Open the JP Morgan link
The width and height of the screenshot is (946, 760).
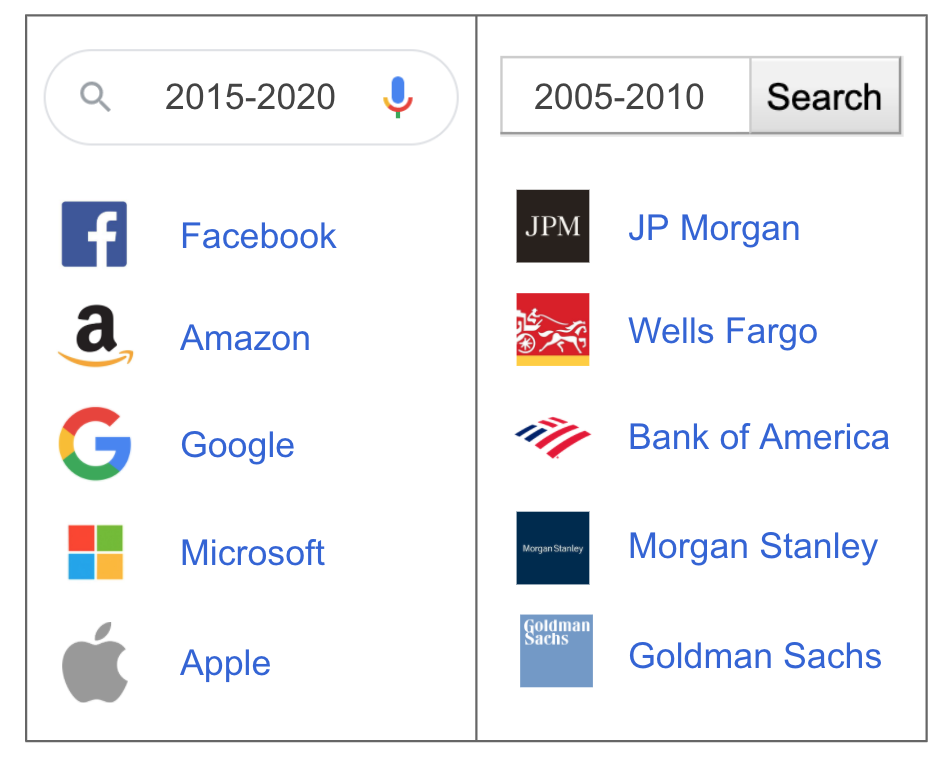click(x=714, y=229)
